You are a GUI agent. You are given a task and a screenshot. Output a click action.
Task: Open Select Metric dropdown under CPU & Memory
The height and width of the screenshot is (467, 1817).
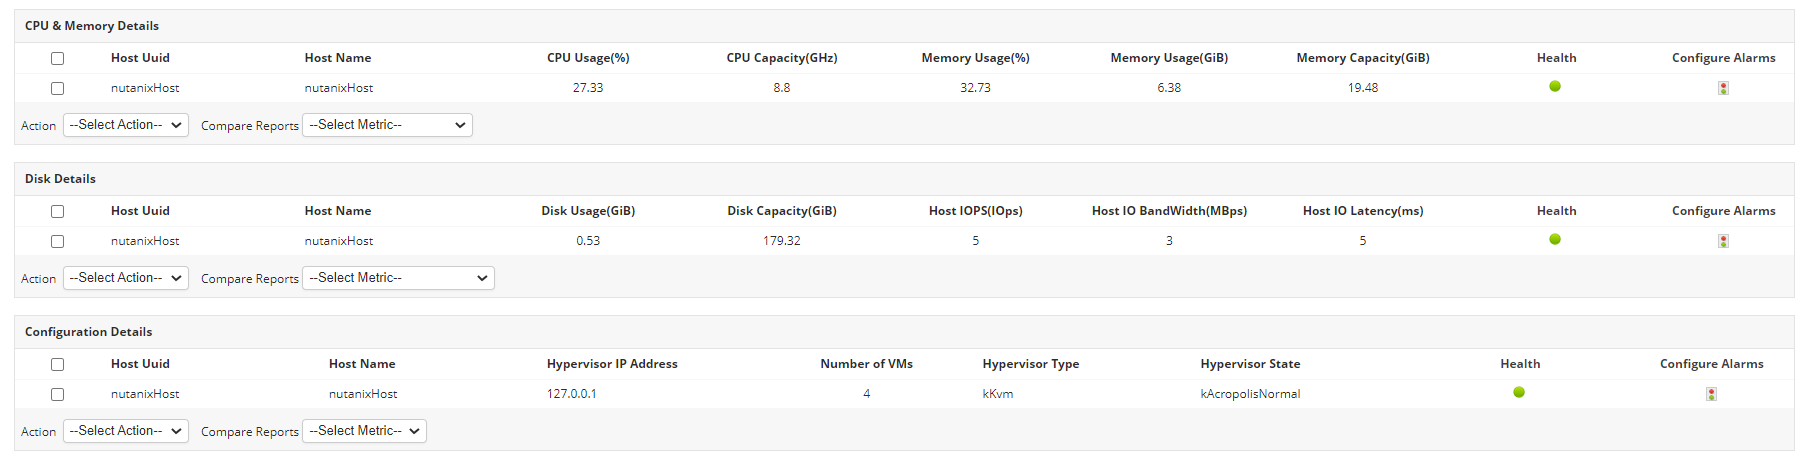[x=387, y=125]
